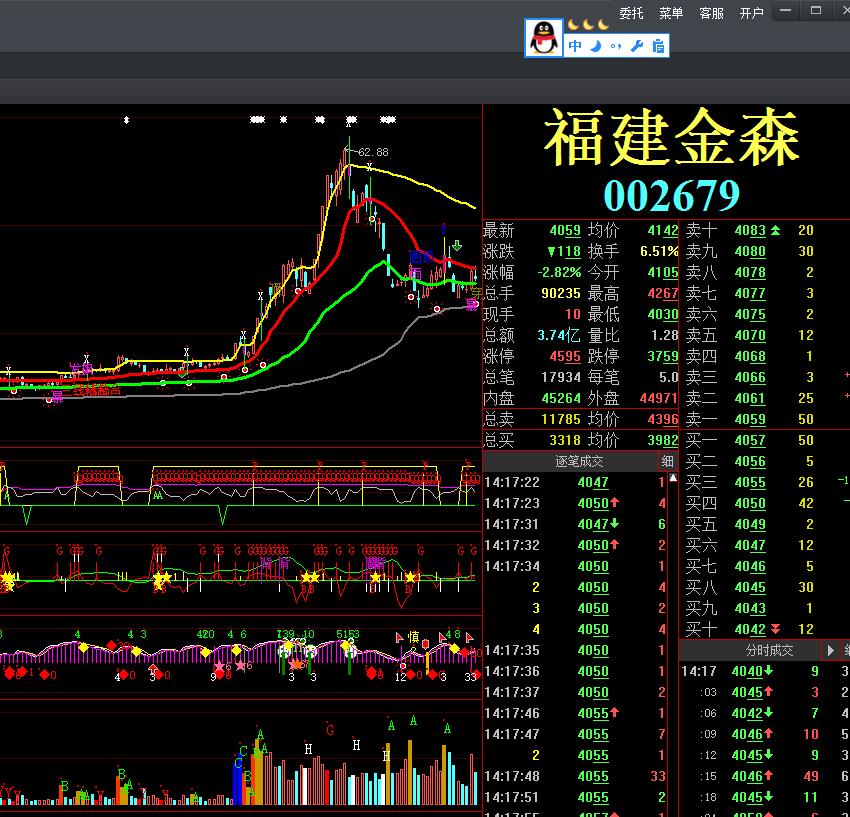Open the 菜单 menu
The image size is (850, 817).
671,13
